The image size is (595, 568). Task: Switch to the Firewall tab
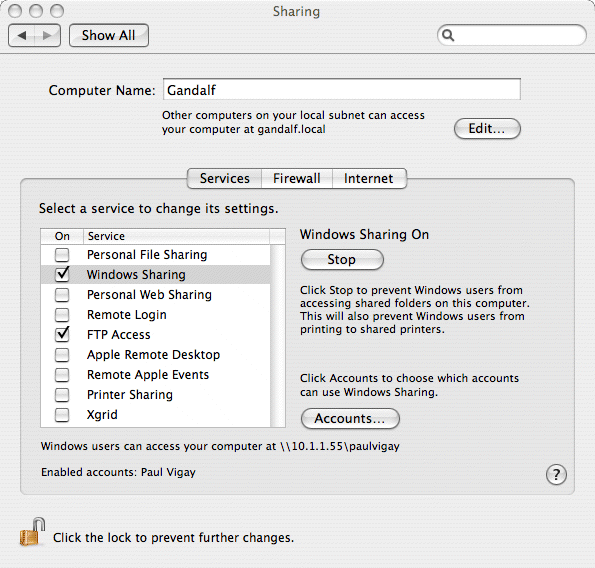tap(297, 178)
